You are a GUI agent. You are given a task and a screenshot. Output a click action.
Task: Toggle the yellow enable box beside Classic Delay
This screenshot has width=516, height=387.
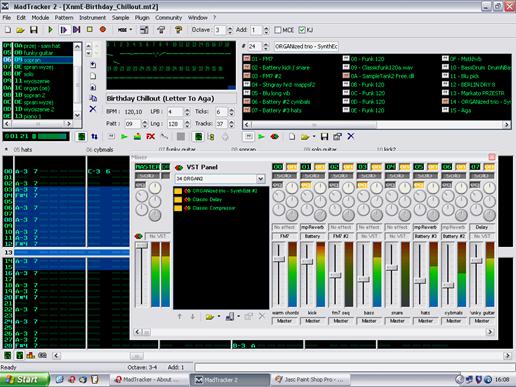tap(178, 199)
